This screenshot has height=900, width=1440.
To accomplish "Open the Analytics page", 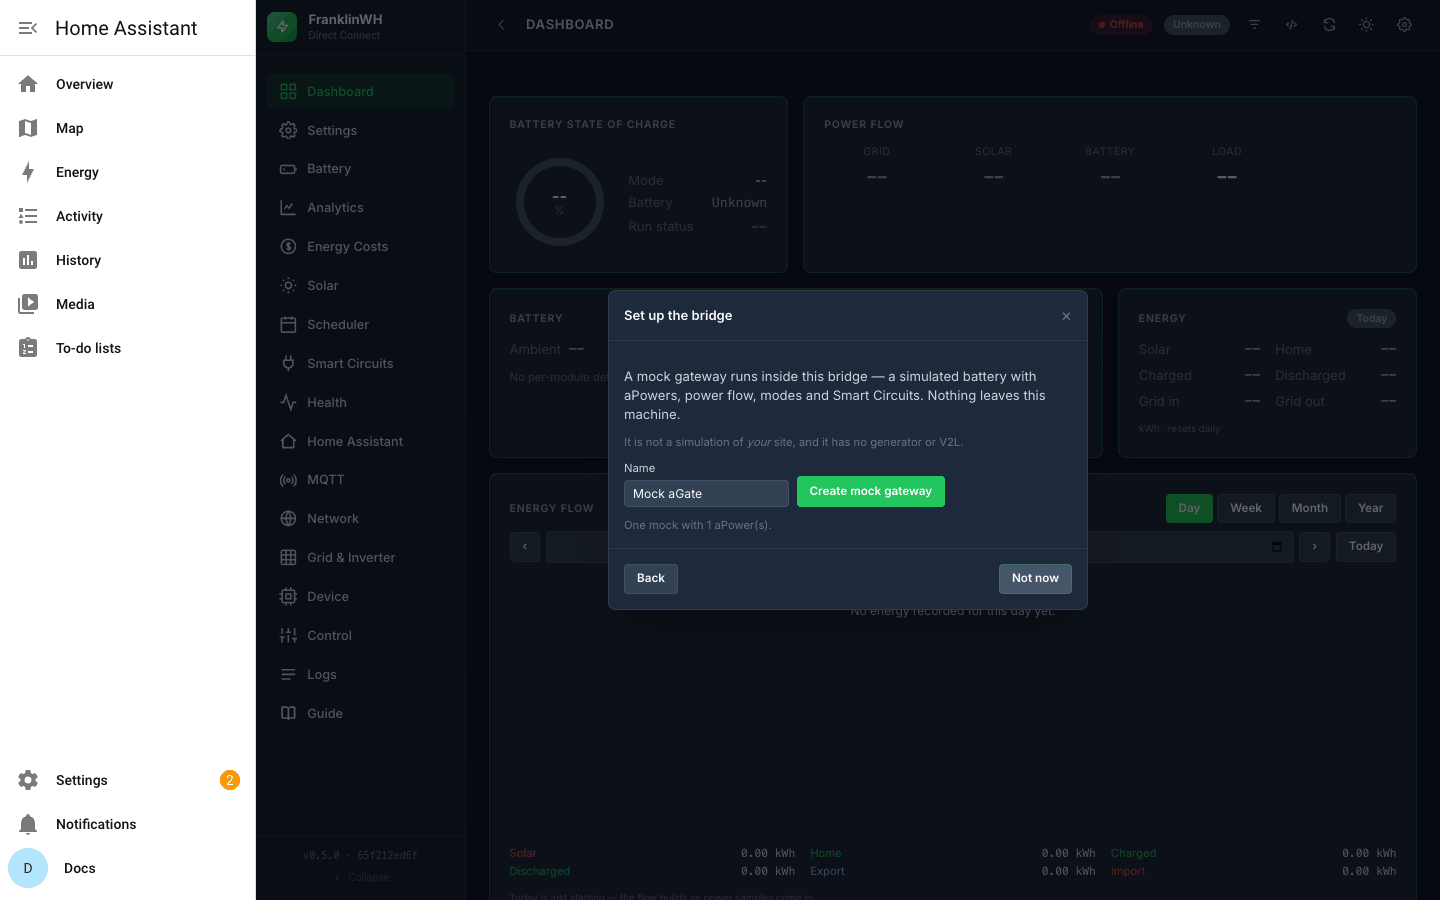I will [361, 208].
